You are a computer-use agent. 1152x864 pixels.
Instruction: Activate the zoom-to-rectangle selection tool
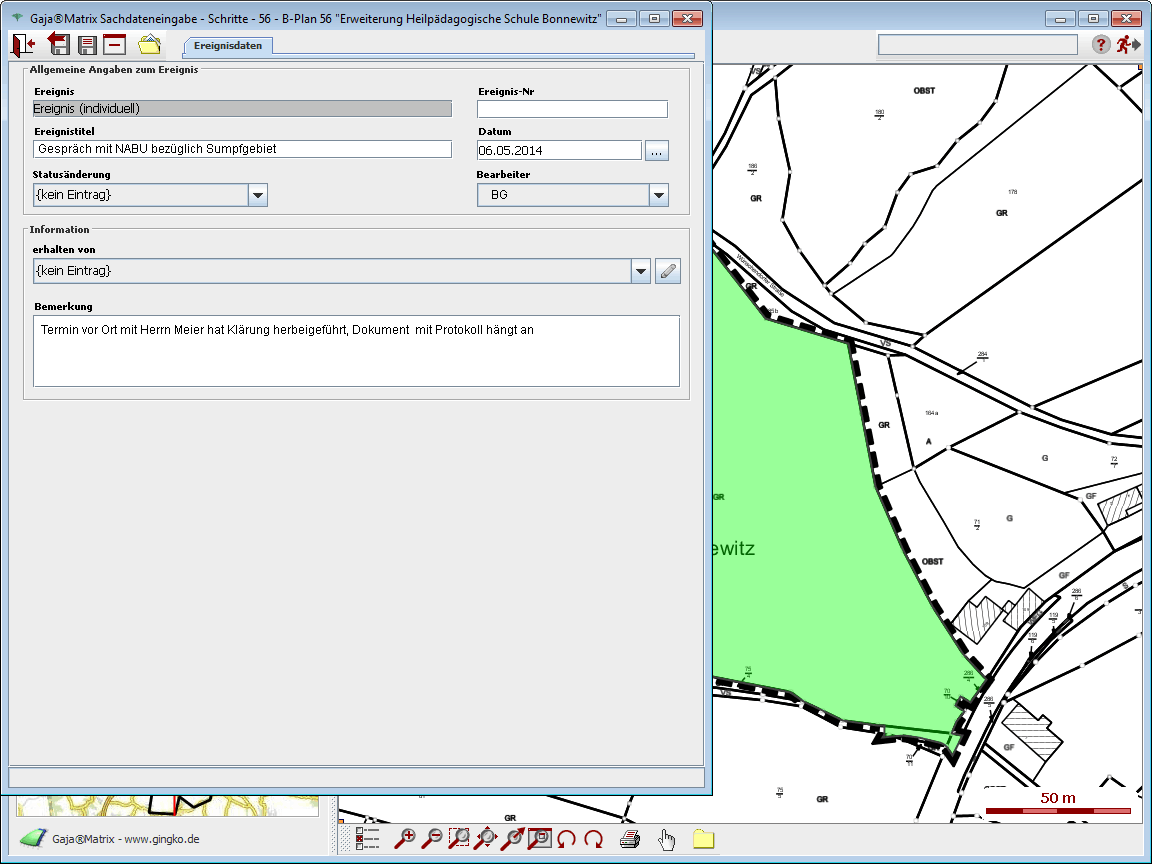pos(459,839)
